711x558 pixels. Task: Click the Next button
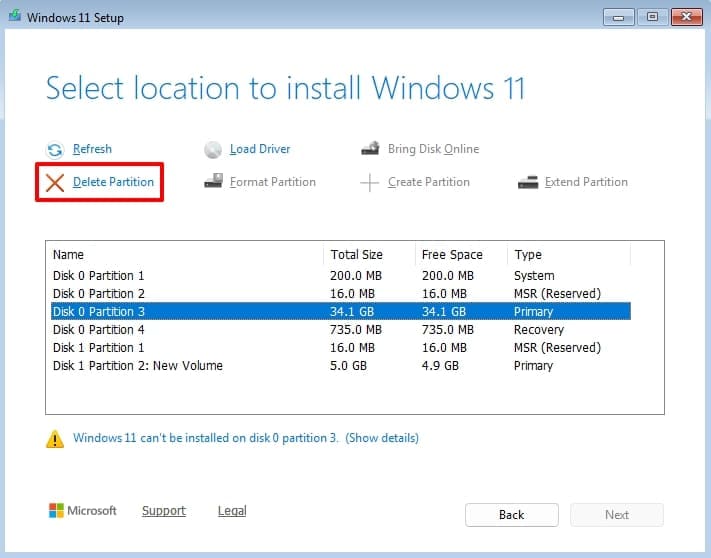pyautogui.click(x=617, y=515)
